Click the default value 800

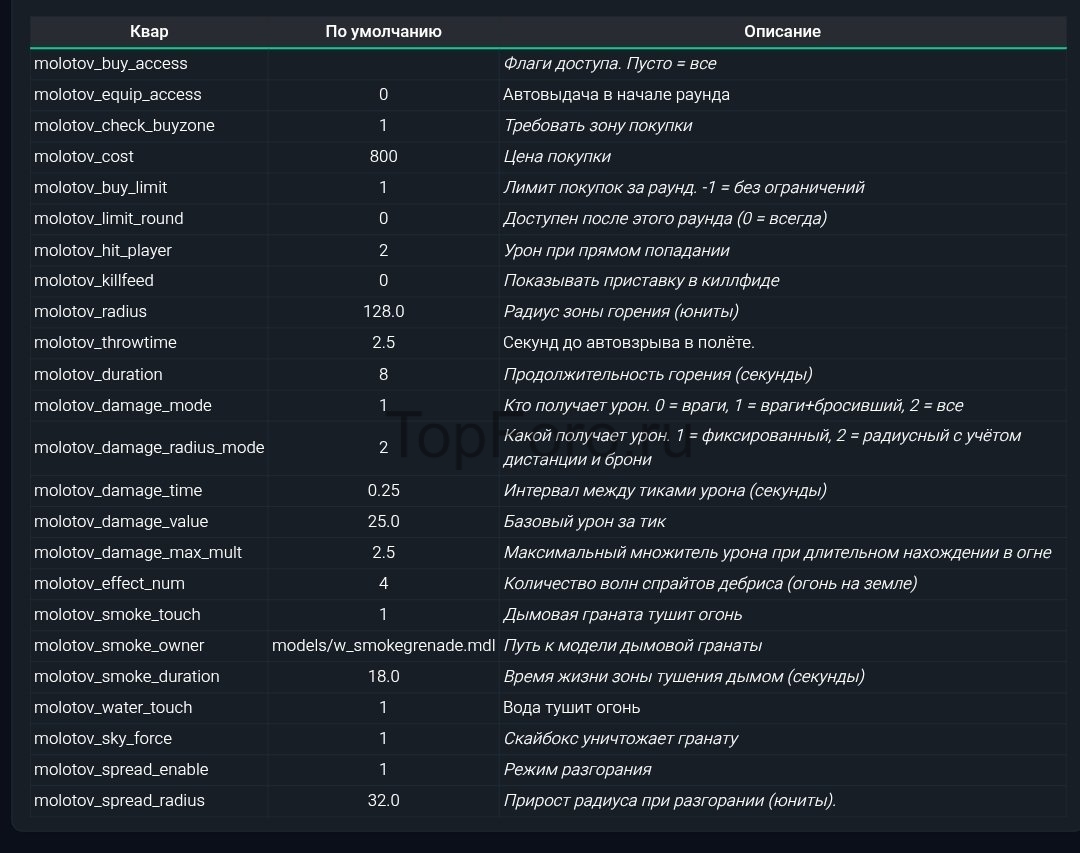384,156
